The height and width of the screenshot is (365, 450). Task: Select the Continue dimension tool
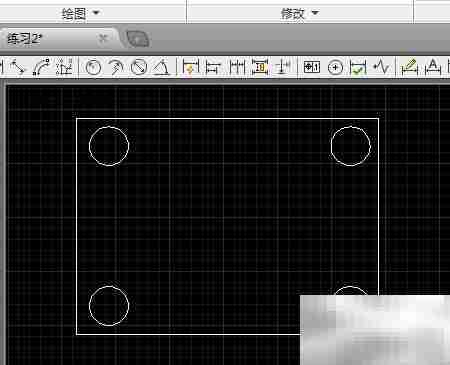point(237,67)
